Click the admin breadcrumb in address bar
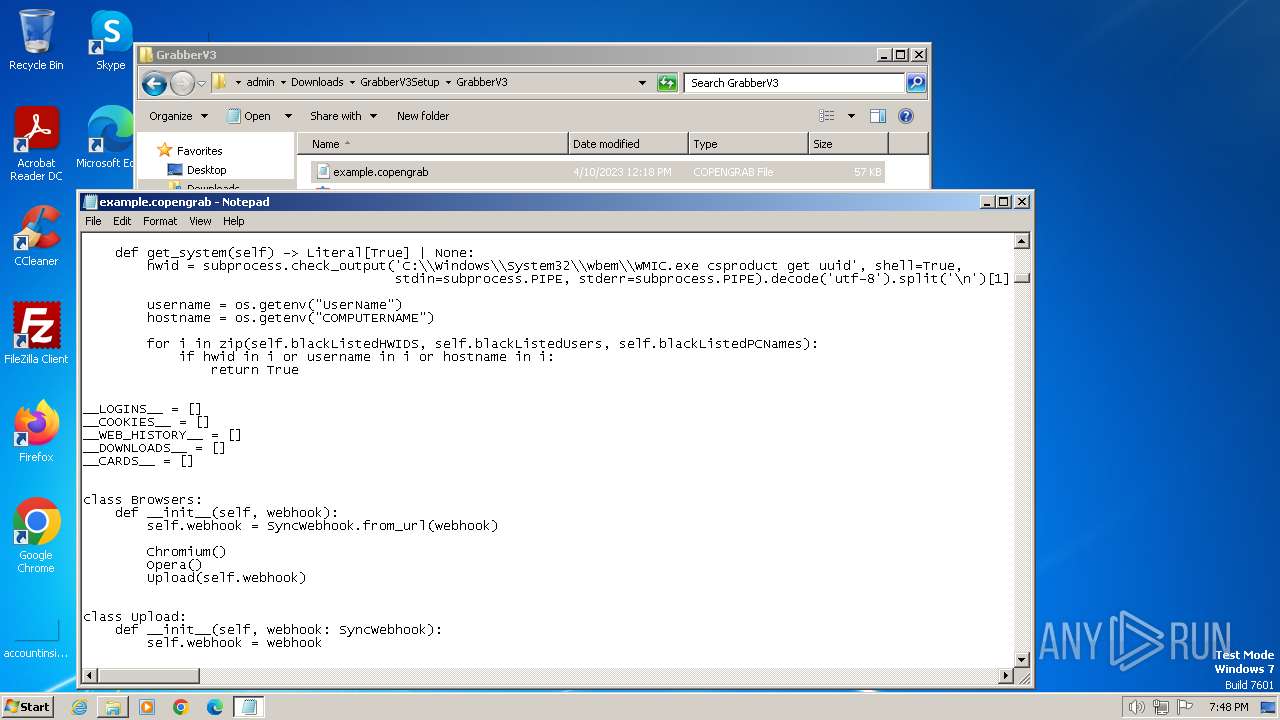The width and height of the screenshot is (1280, 720). point(260,83)
